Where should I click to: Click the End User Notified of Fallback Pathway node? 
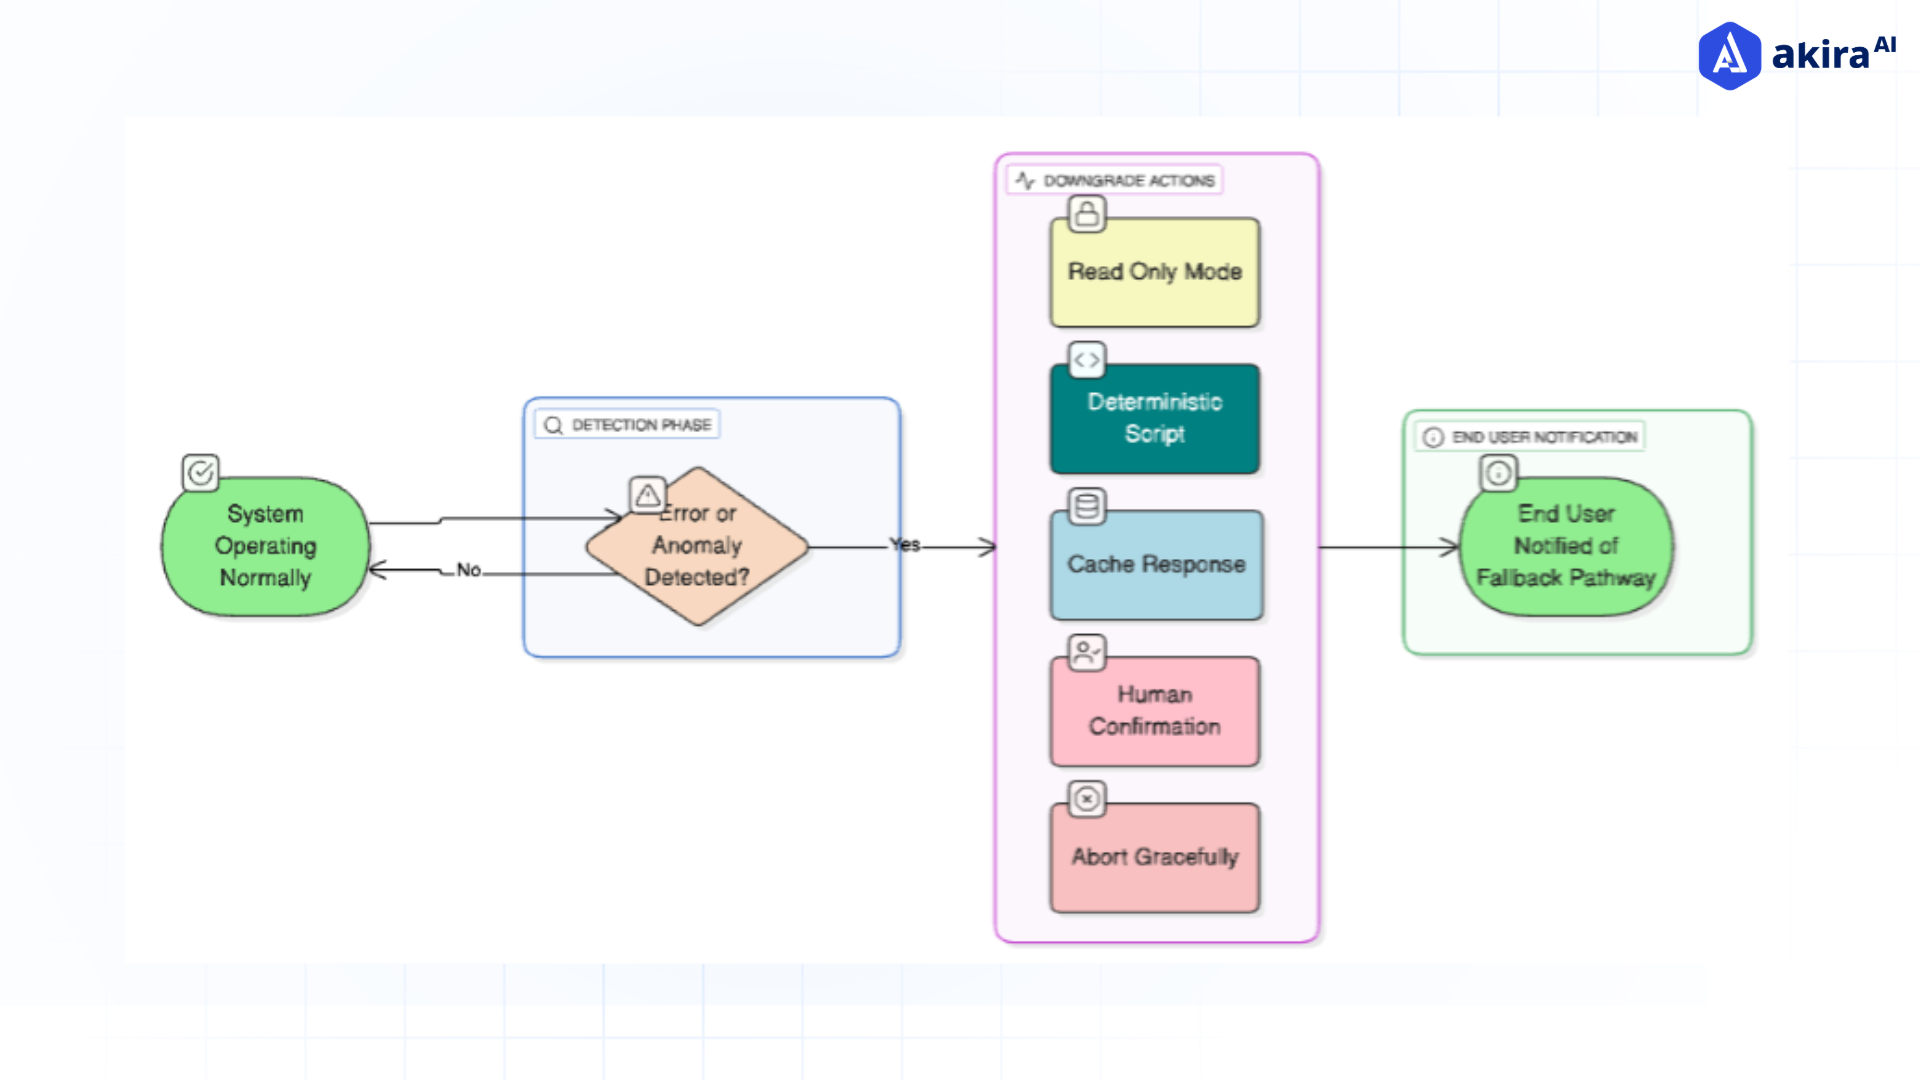coord(1565,546)
